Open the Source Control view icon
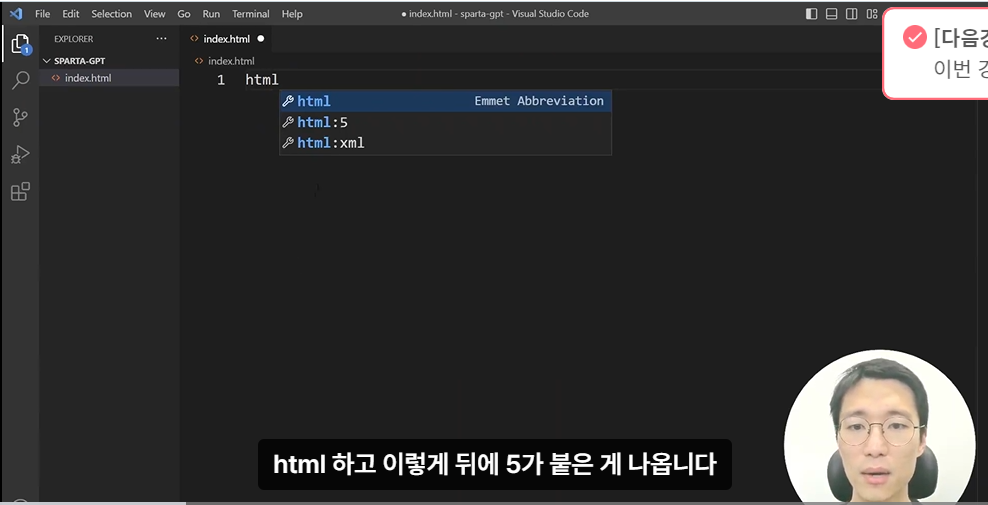 [x=20, y=117]
